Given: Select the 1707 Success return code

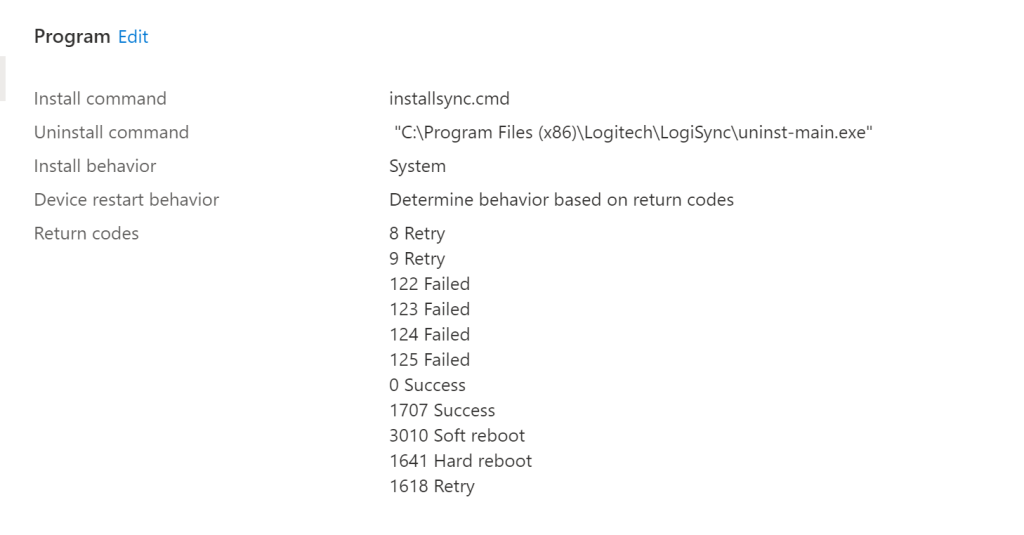Looking at the screenshot, I should pos(442,410).
